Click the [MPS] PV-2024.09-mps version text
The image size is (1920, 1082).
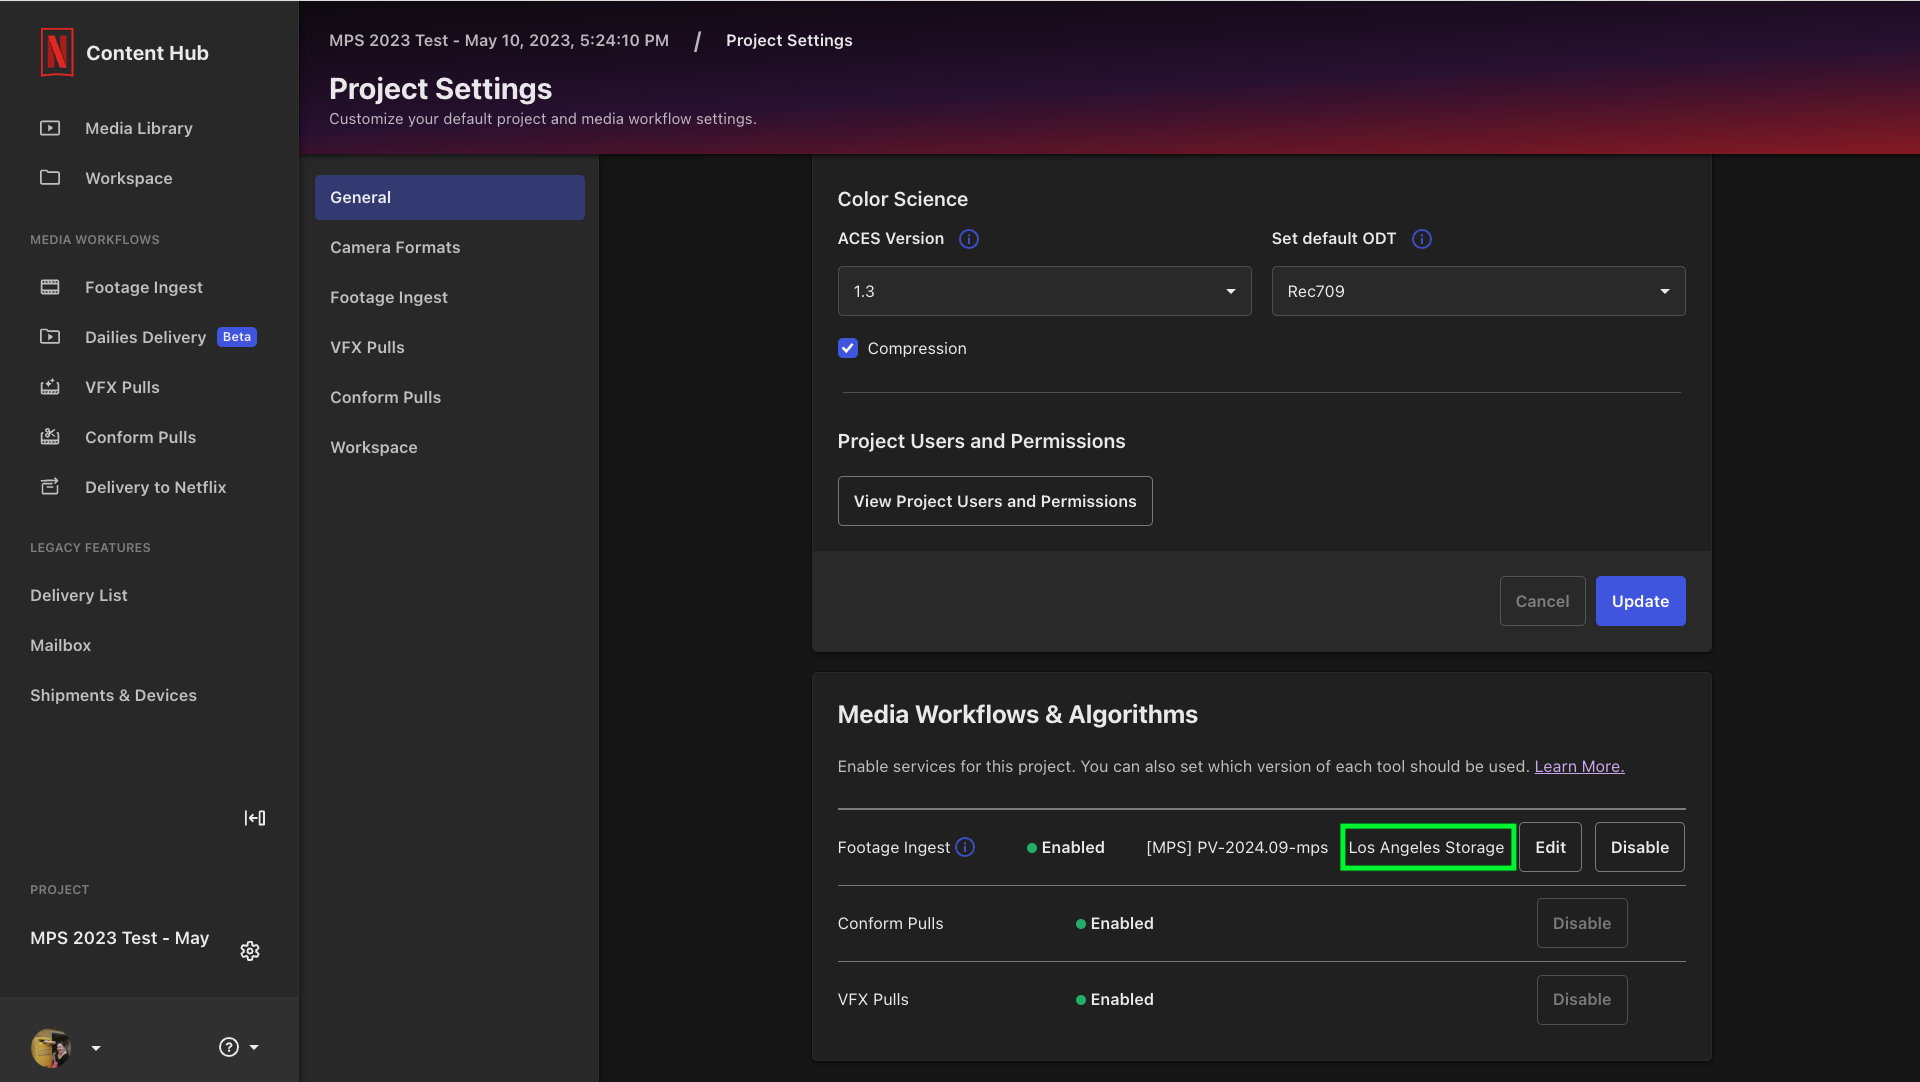pyautogui.click(x=1237, y=847)
